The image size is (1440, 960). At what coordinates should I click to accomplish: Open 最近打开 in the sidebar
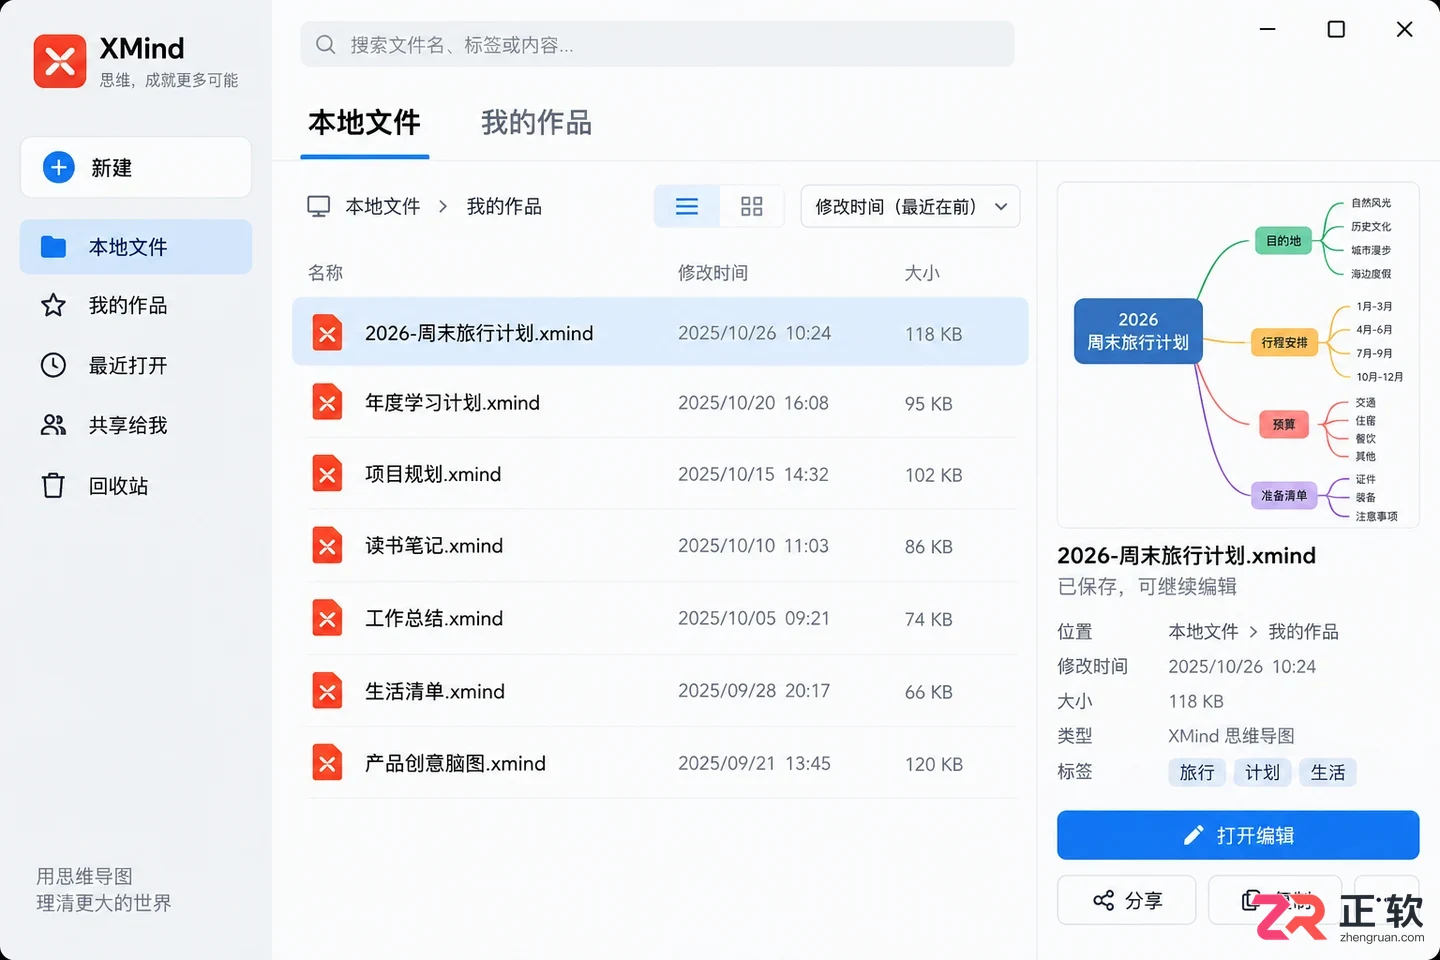(136, 365)
